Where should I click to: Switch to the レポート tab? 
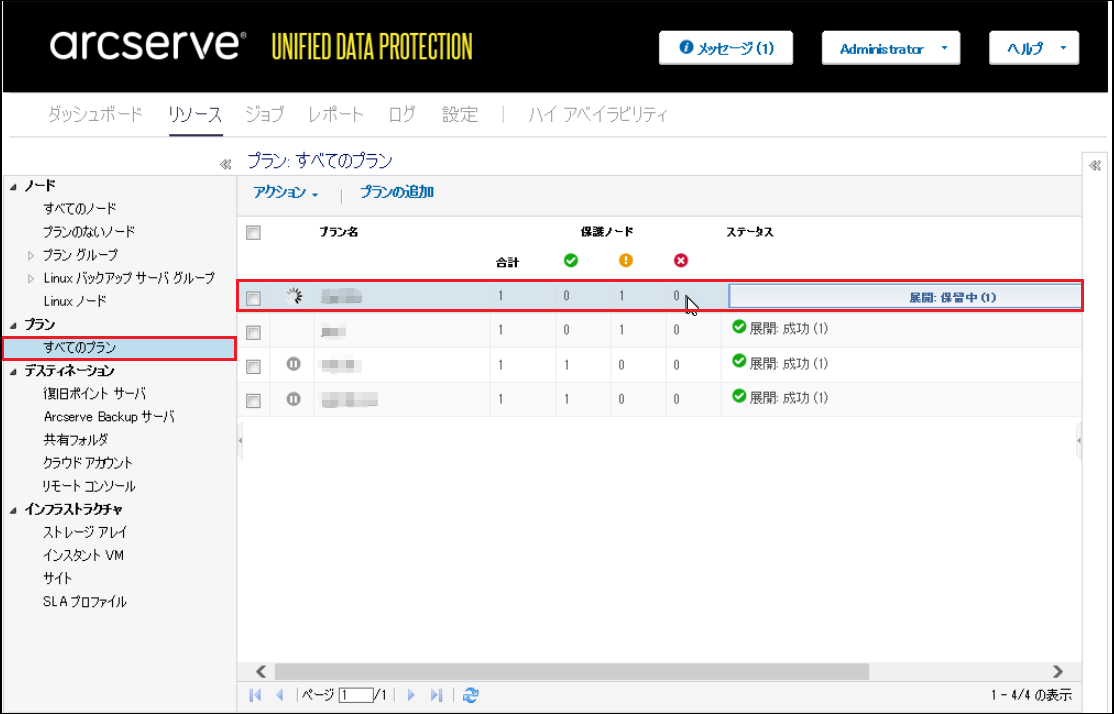(335, 114)
